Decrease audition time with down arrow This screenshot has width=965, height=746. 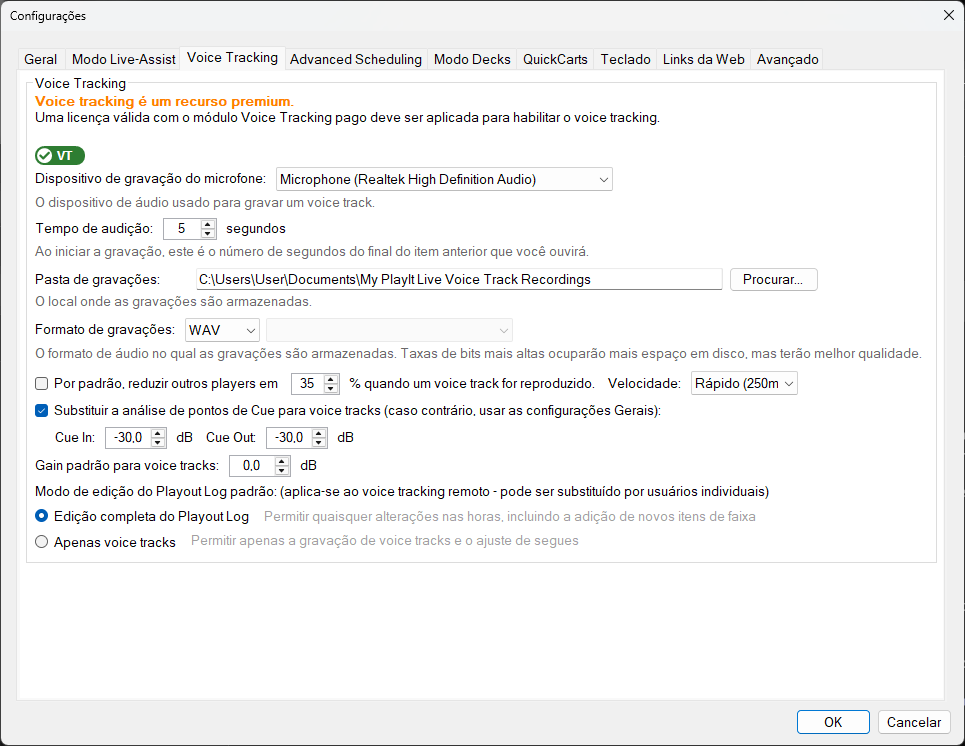click(x=208, y=234)
